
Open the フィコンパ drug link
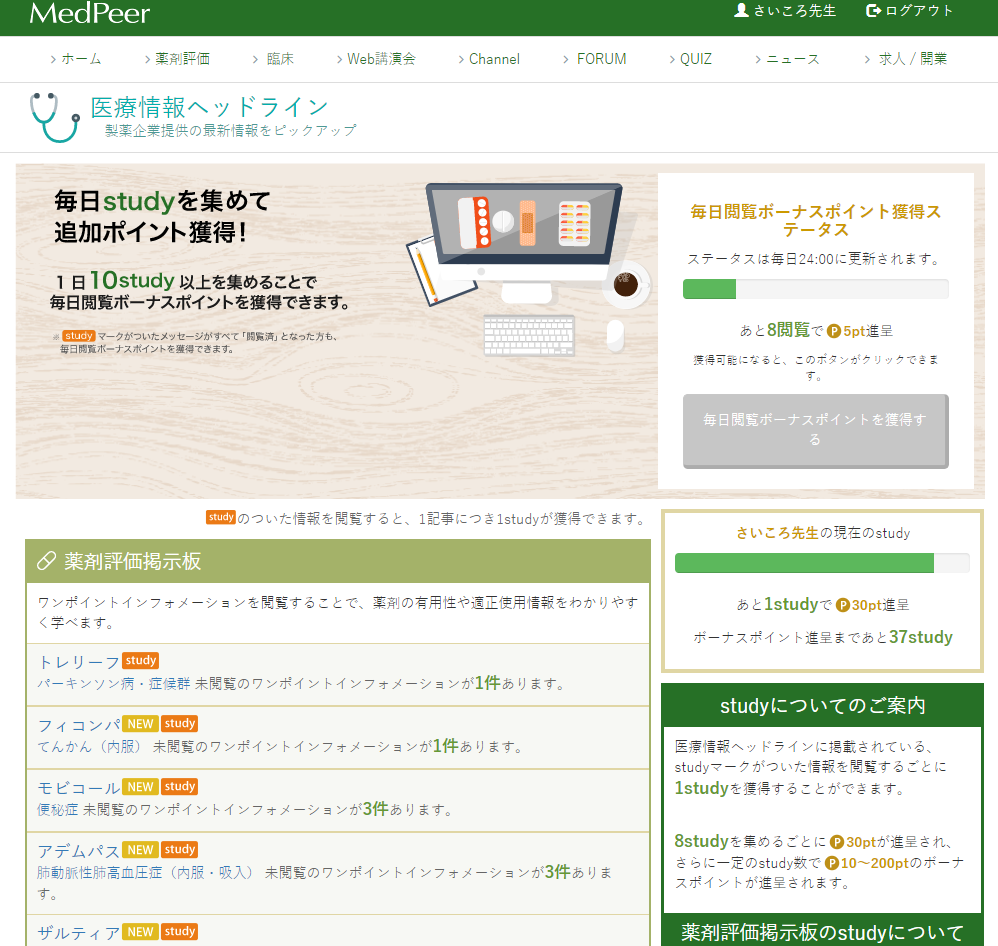point(79,725)
